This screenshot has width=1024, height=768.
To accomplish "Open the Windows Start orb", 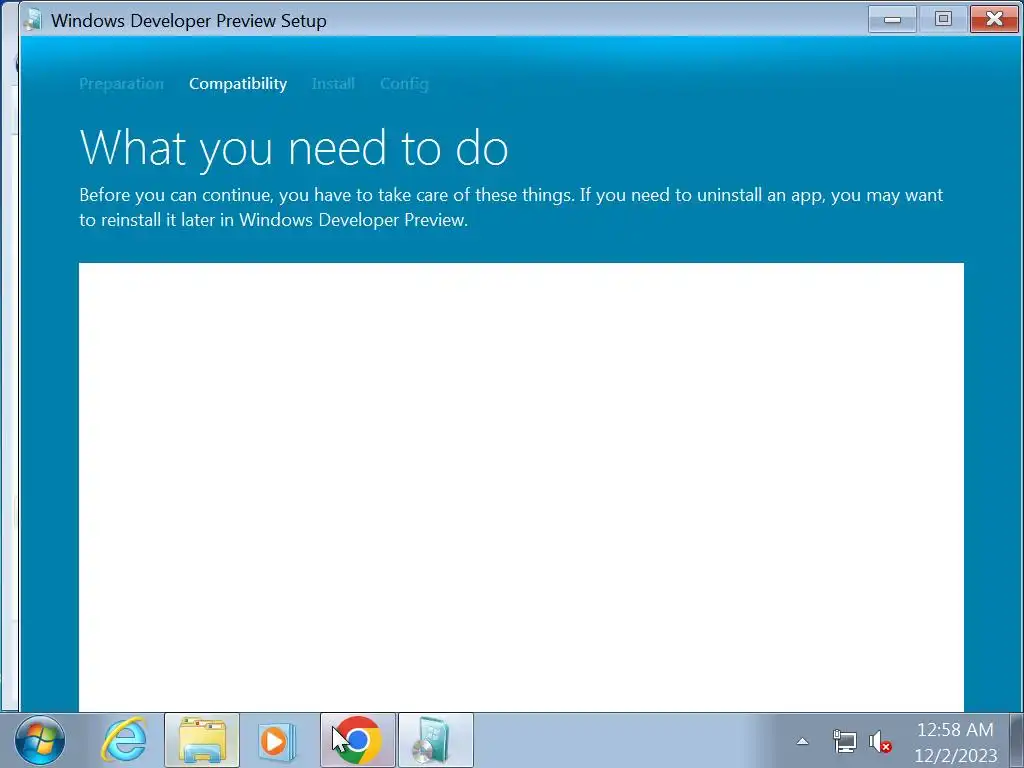I will pyautogui.click(x=40, y=741).
